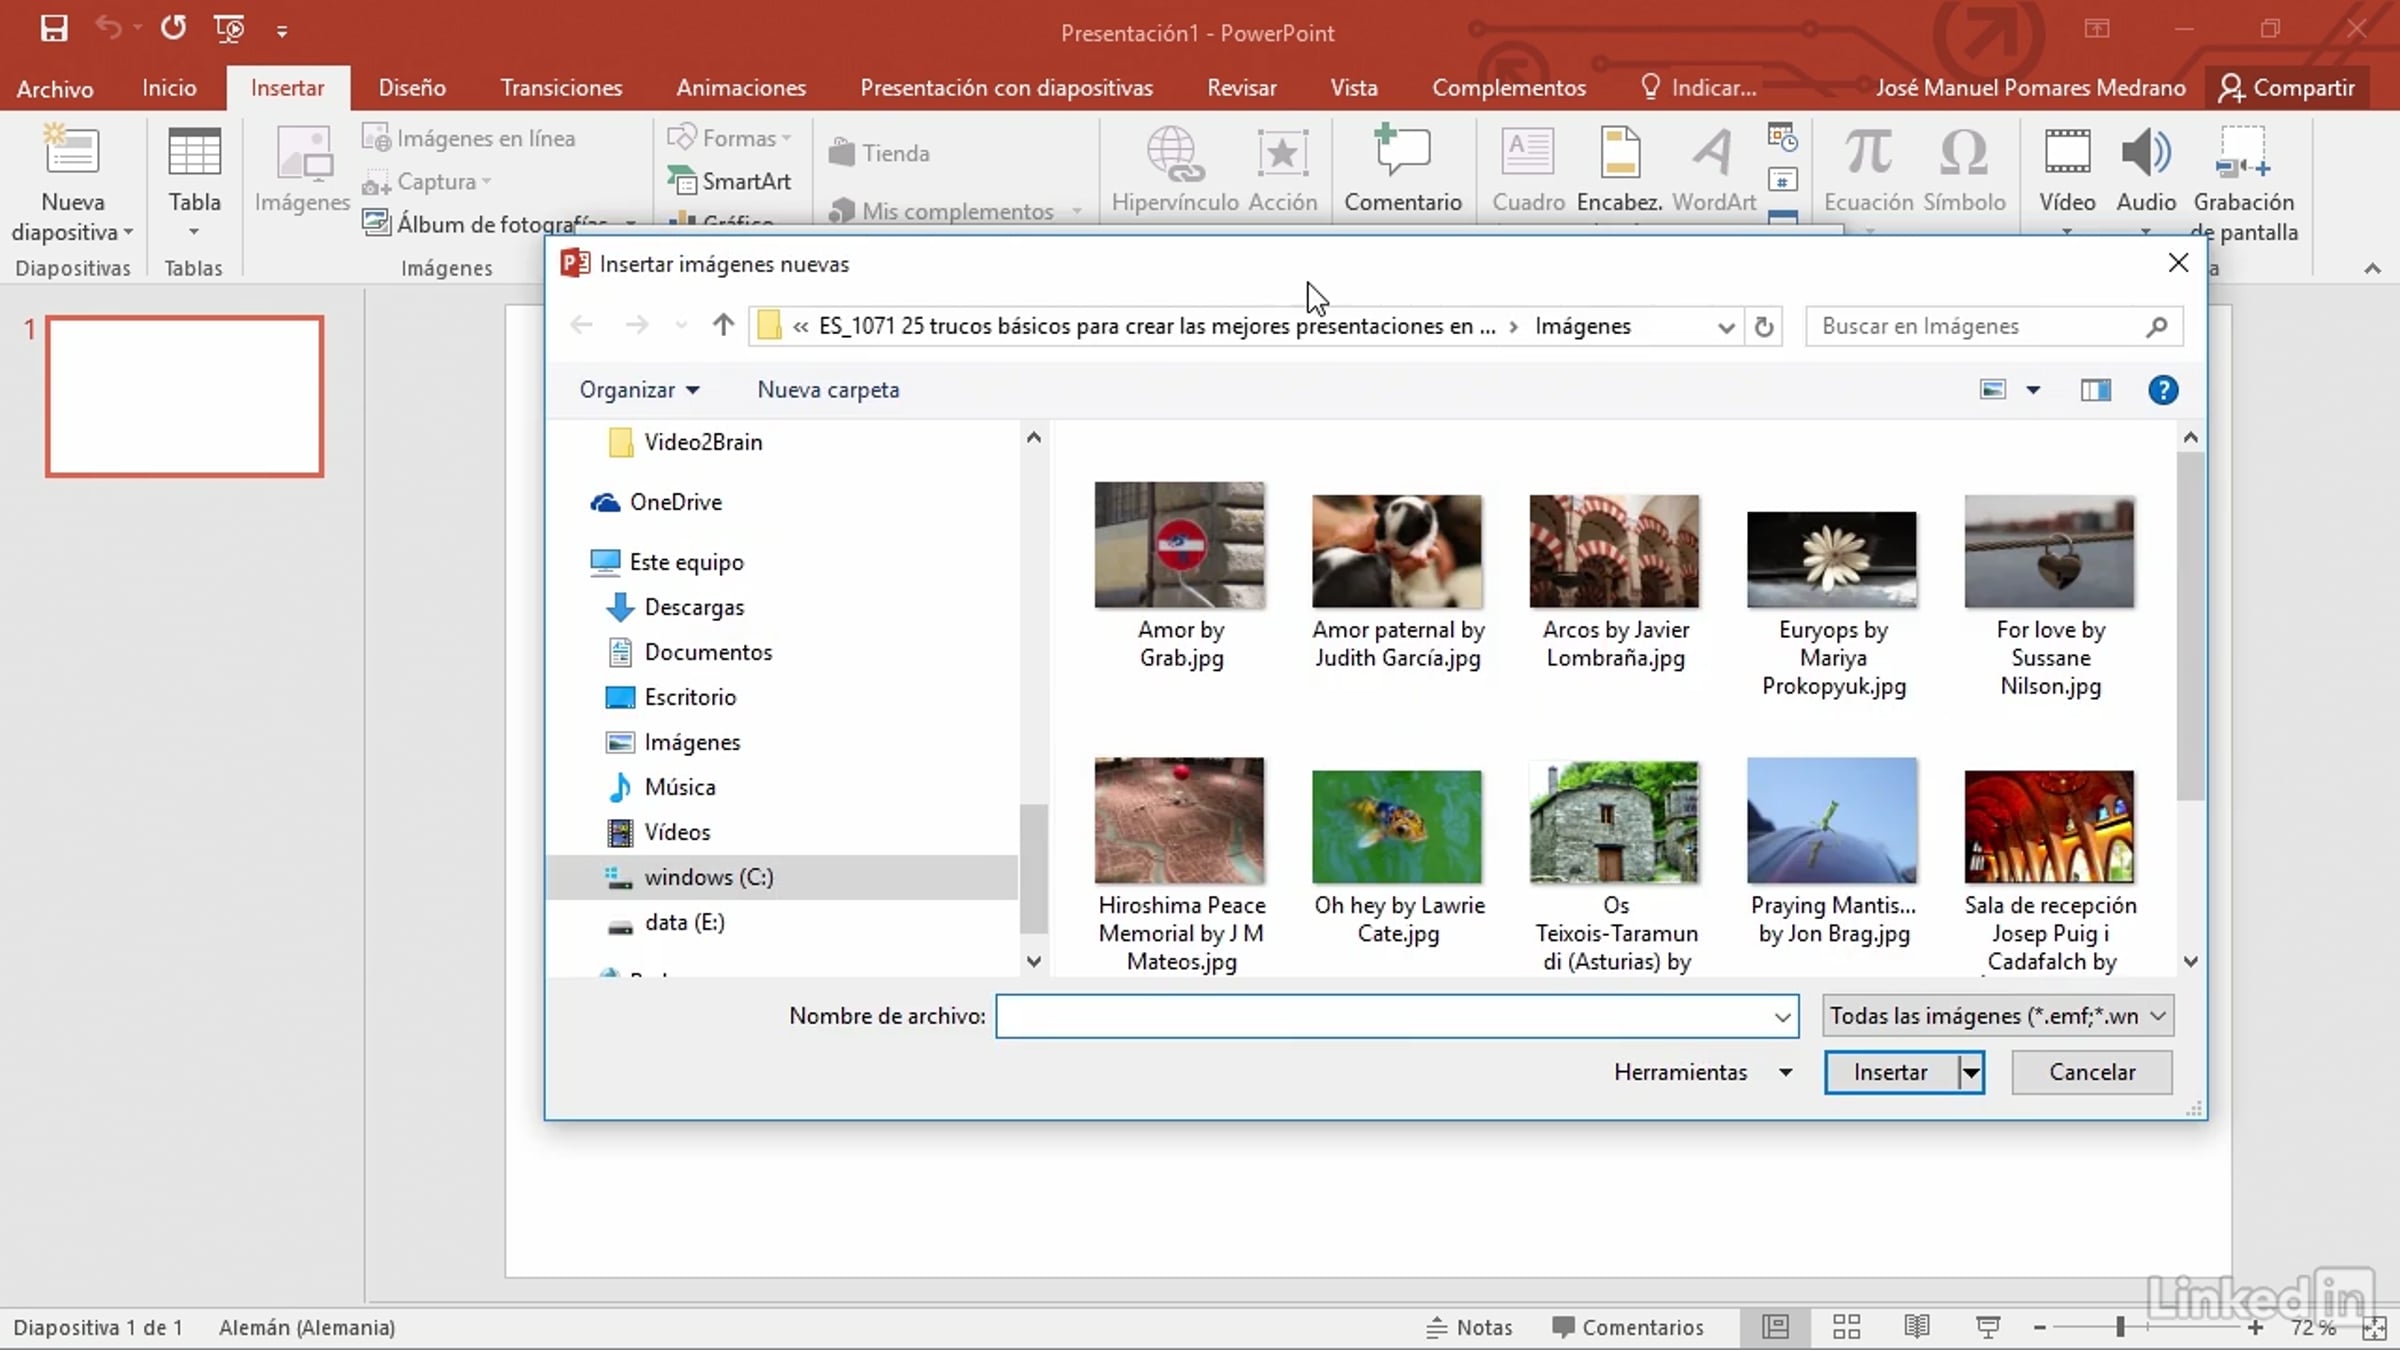
Task: Select OneDrive in the navigation pane
Action: (656, 502)
